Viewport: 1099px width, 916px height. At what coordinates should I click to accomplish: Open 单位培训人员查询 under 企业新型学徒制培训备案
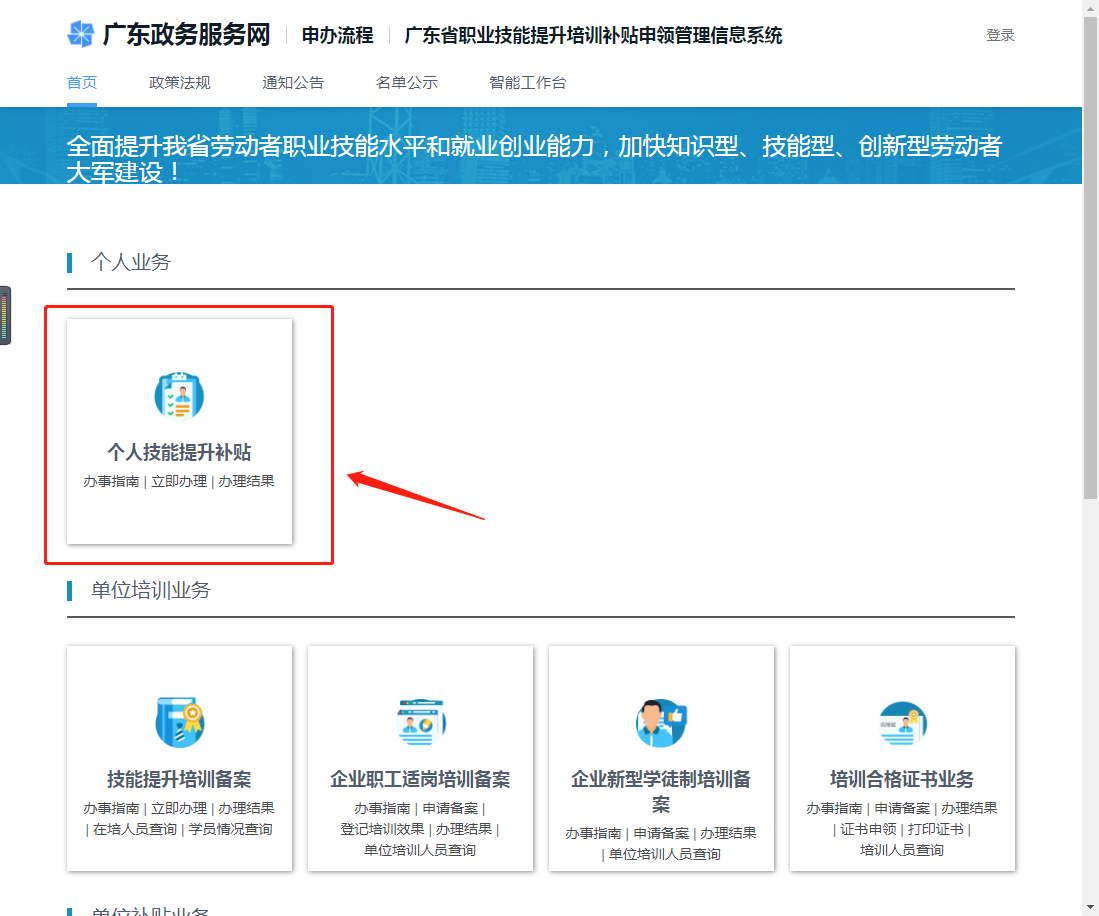coord(664,854)
